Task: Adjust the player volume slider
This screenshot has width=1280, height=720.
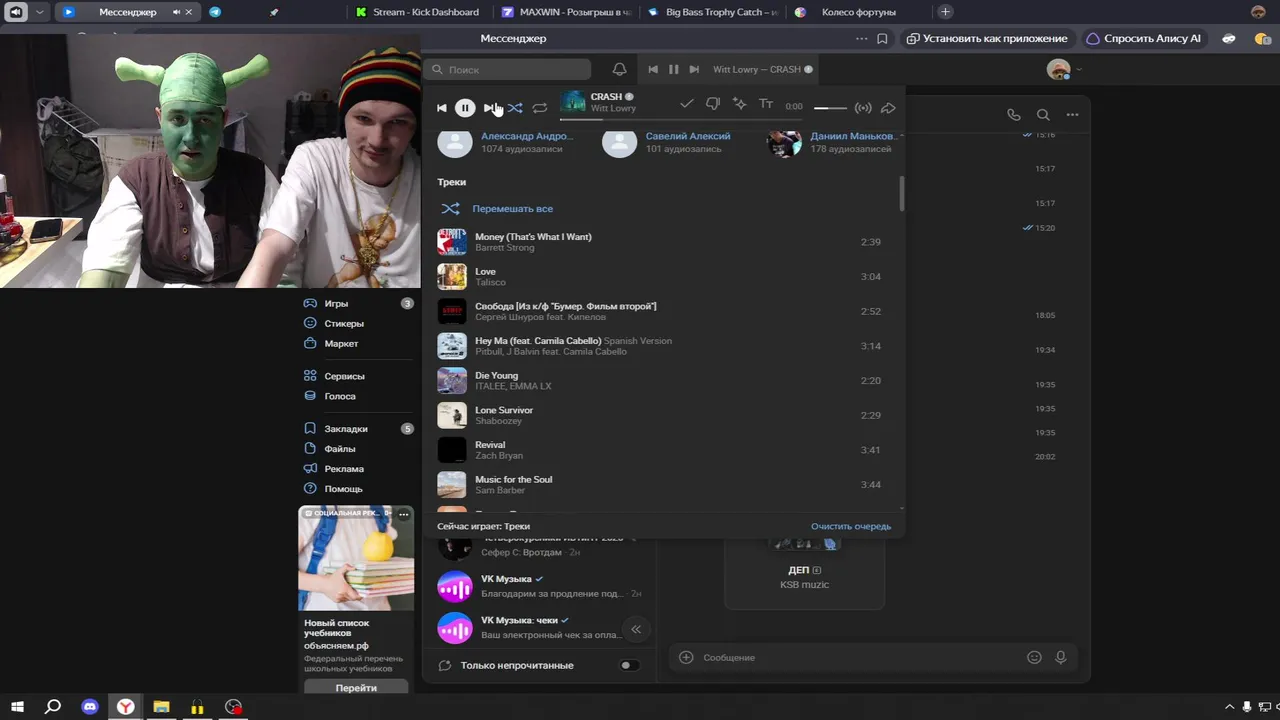Action: tap(830, 108)
